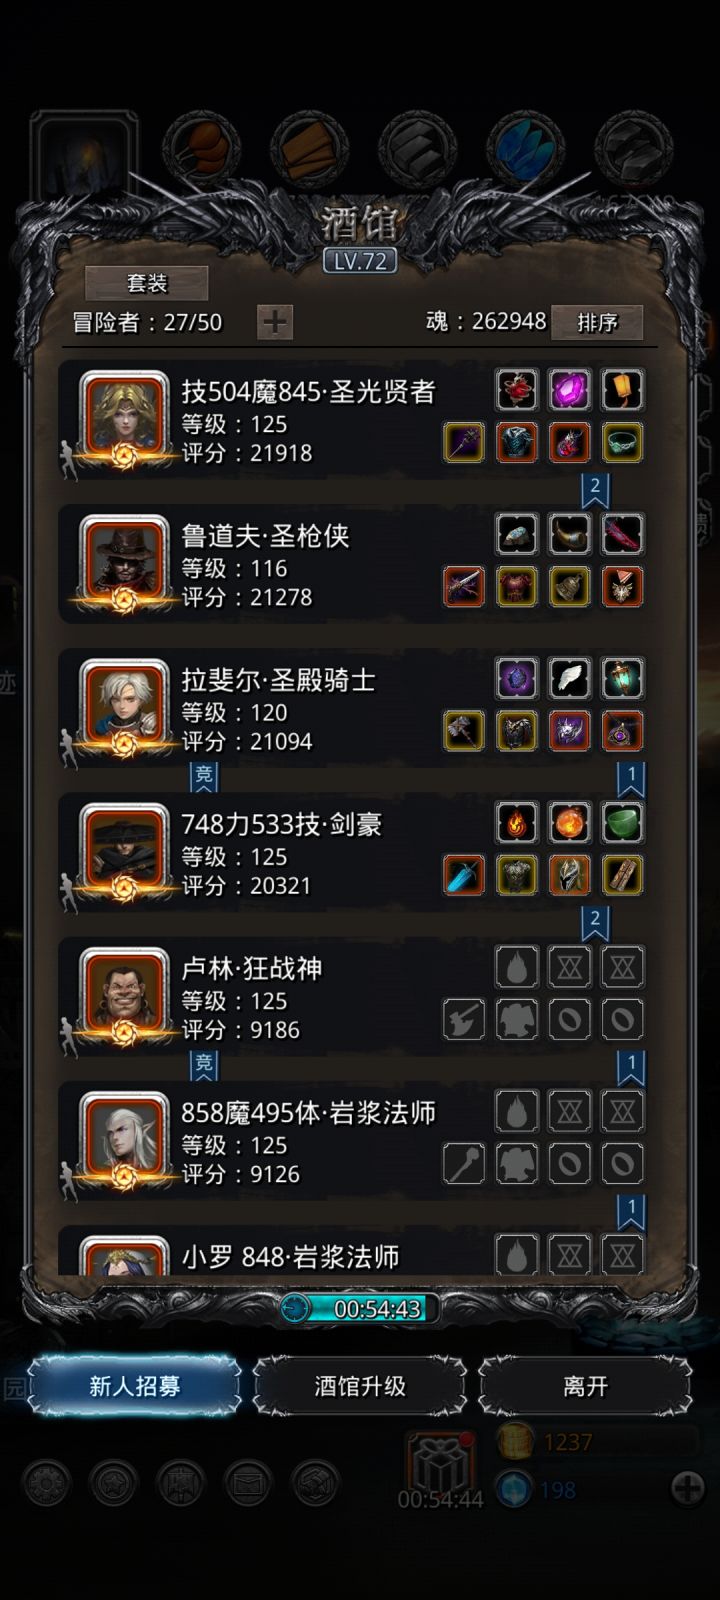Tap the white feather item of 拉斐尔·圣殿骑士
This screenshot has width=720, height=1600.
tap(569, 678)
